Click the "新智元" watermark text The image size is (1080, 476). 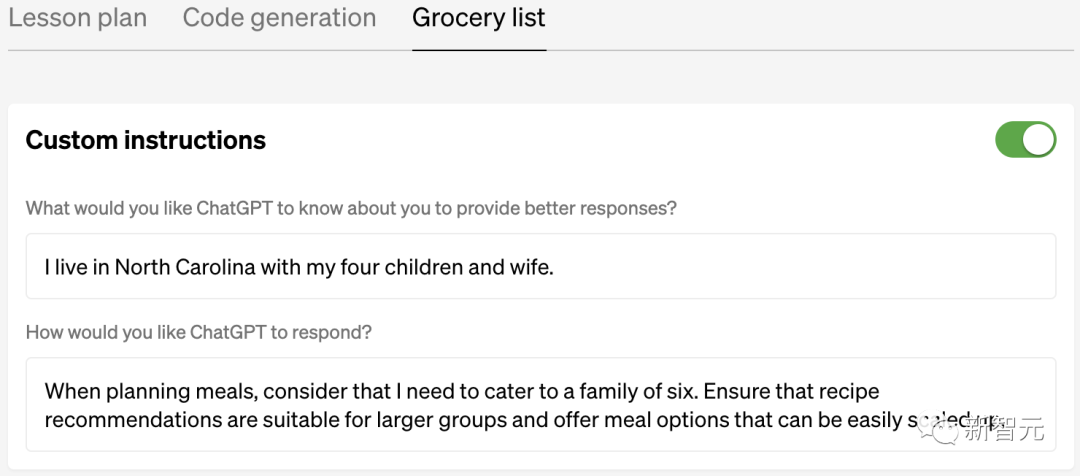[x=1005, y=430]
